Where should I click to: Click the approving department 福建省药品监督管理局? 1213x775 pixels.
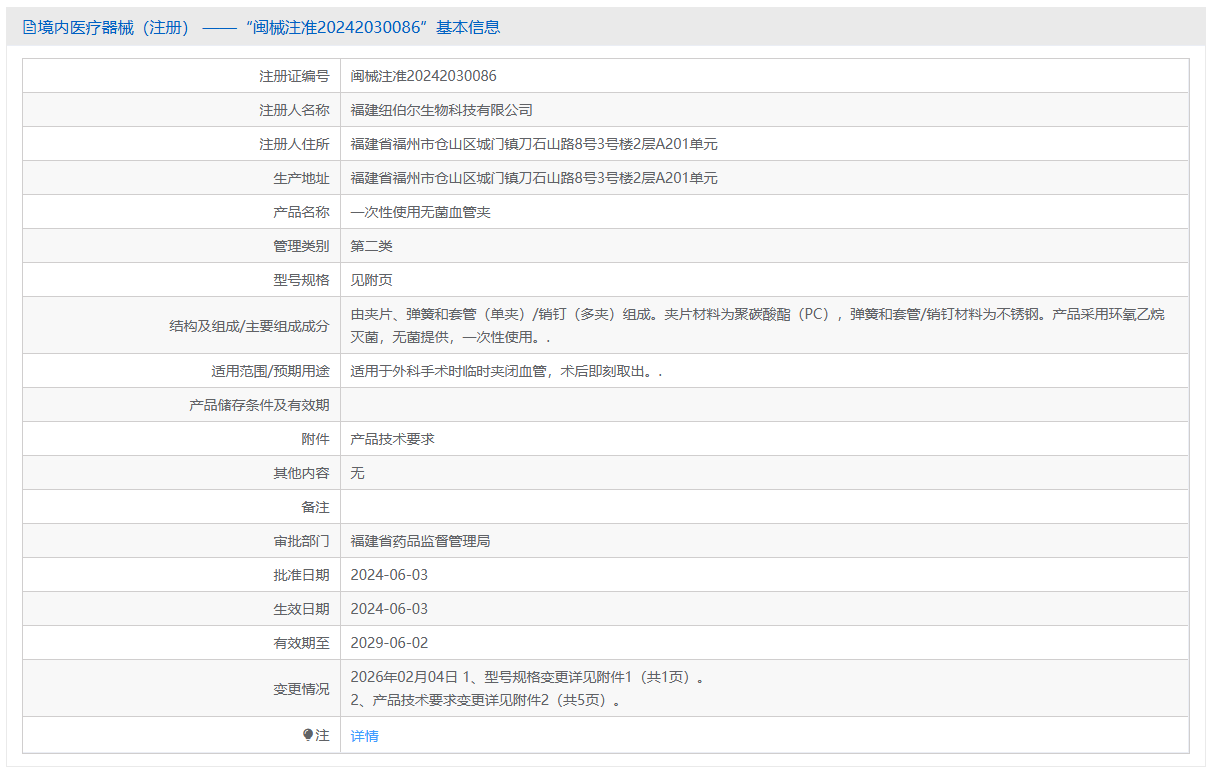pos(421,541)
